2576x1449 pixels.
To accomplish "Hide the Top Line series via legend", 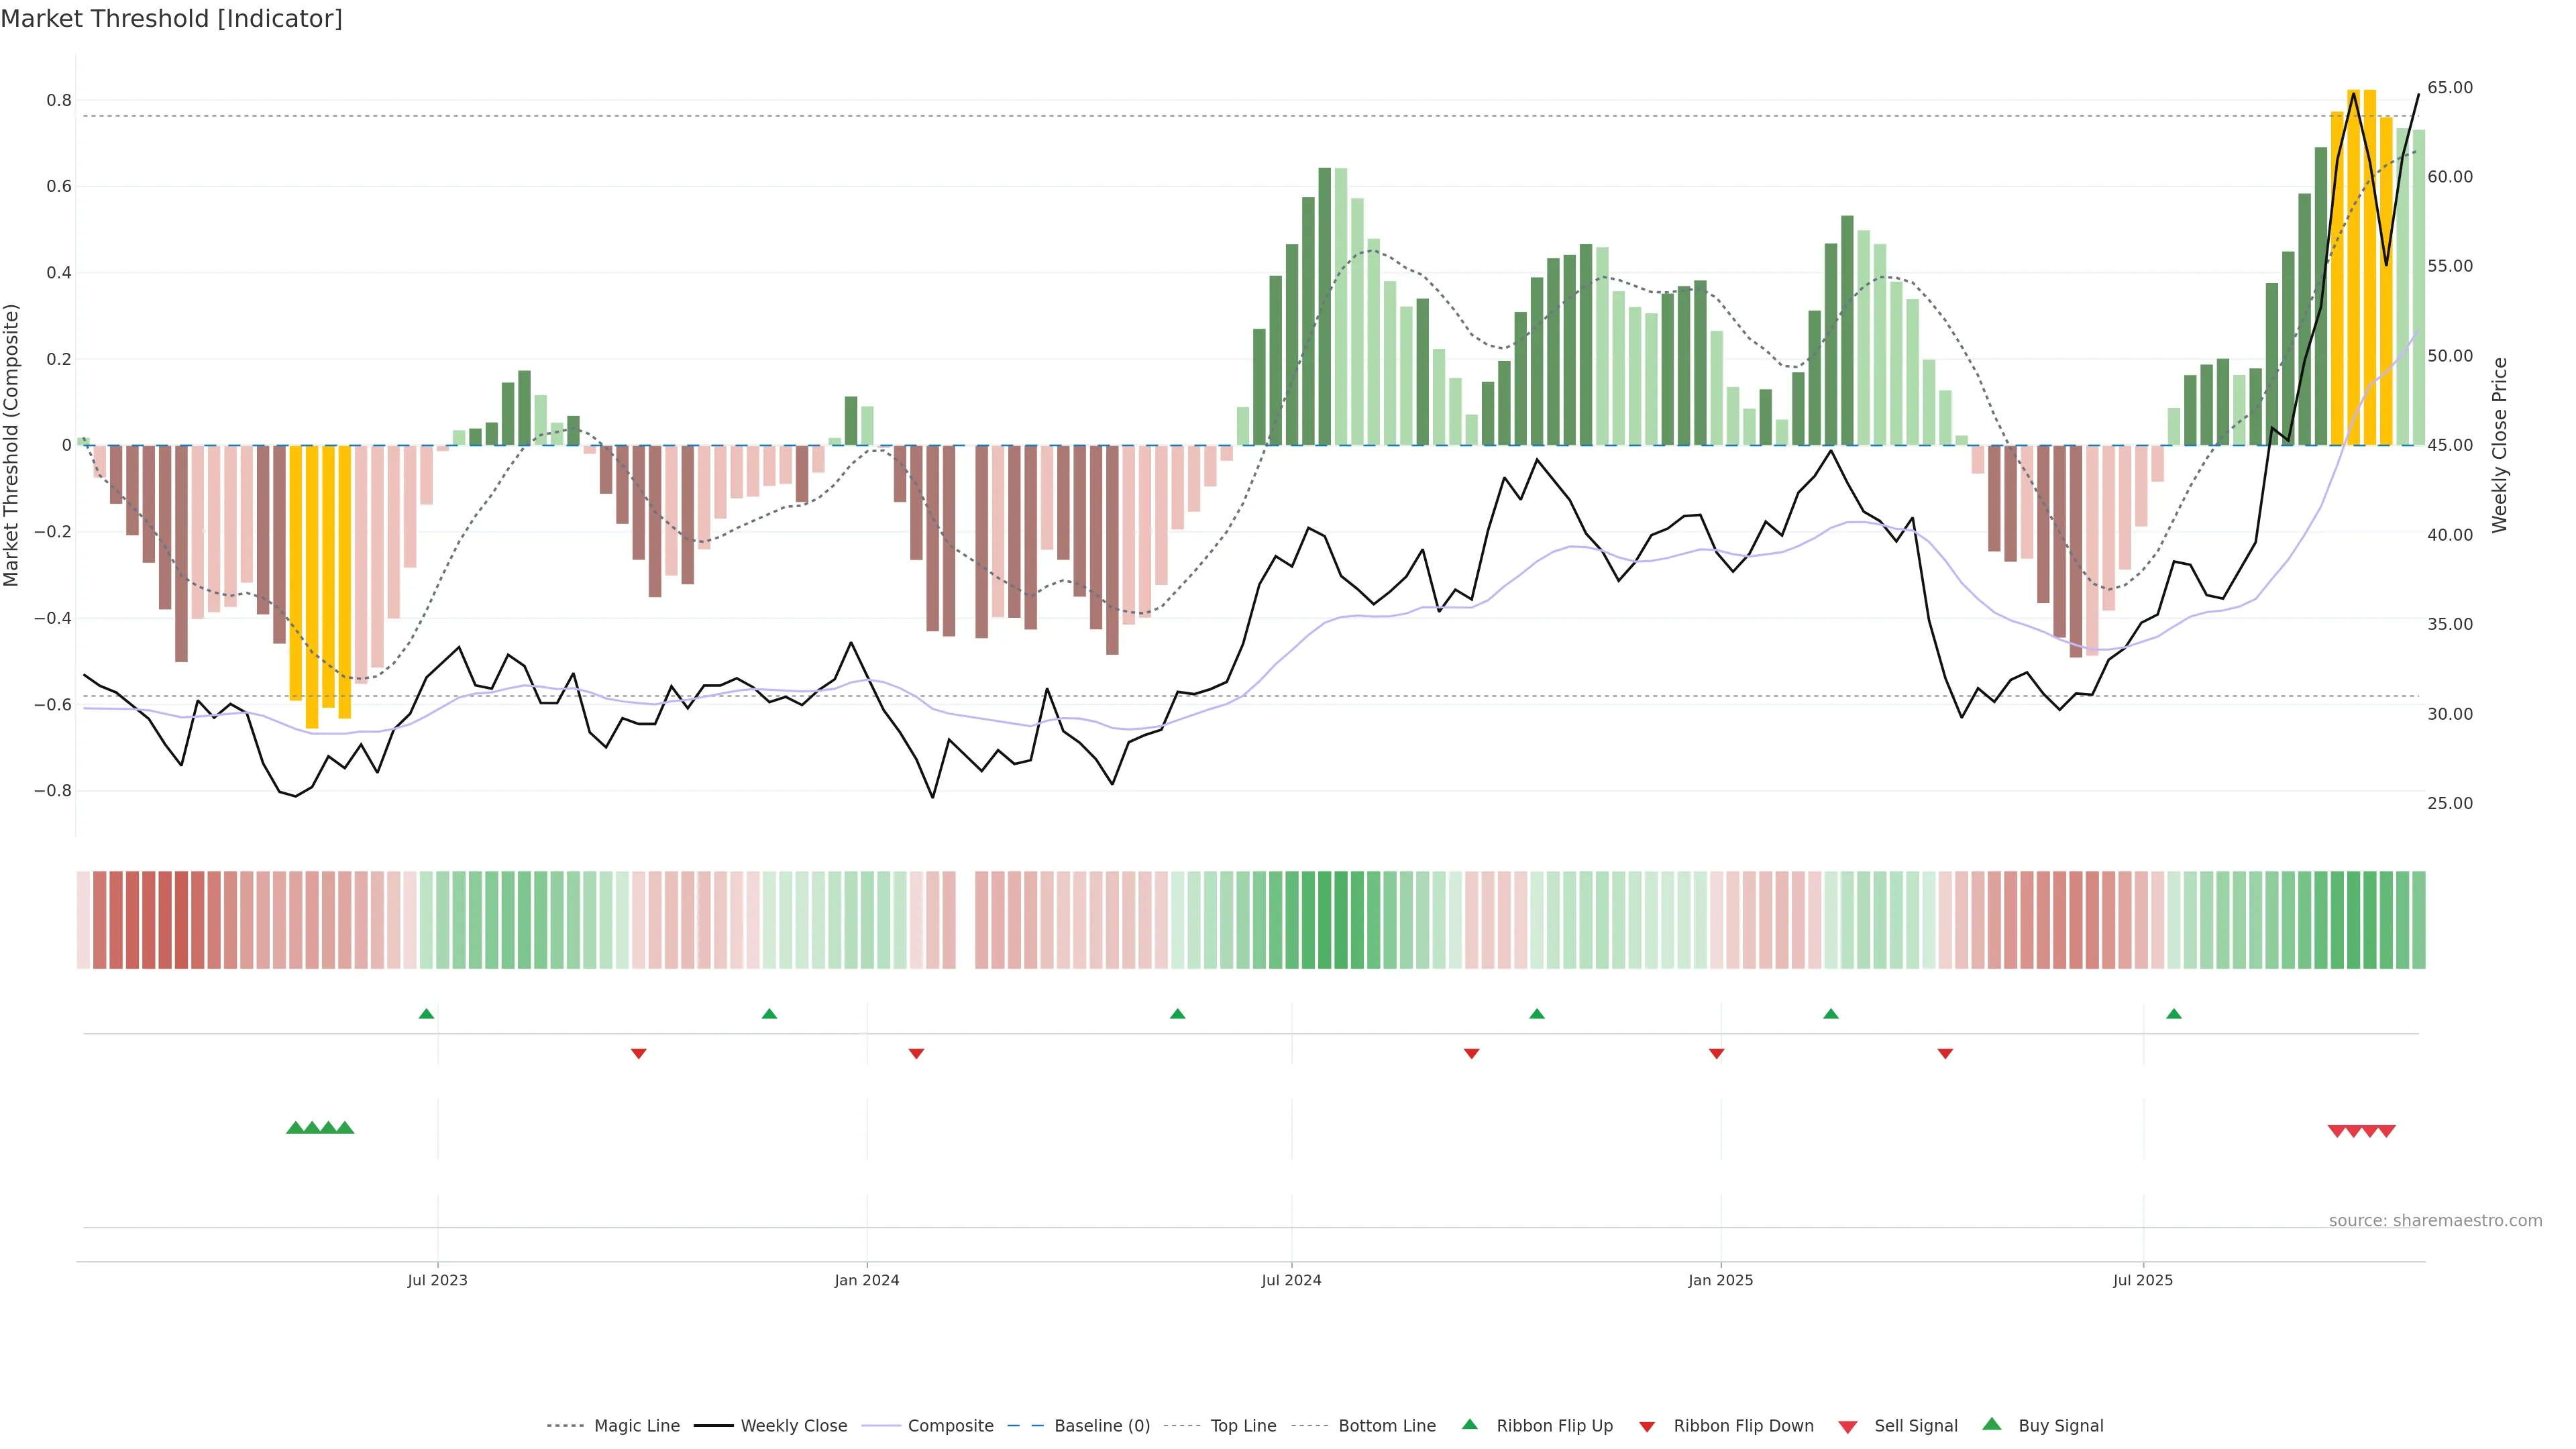I will tap(1243, 1426).
